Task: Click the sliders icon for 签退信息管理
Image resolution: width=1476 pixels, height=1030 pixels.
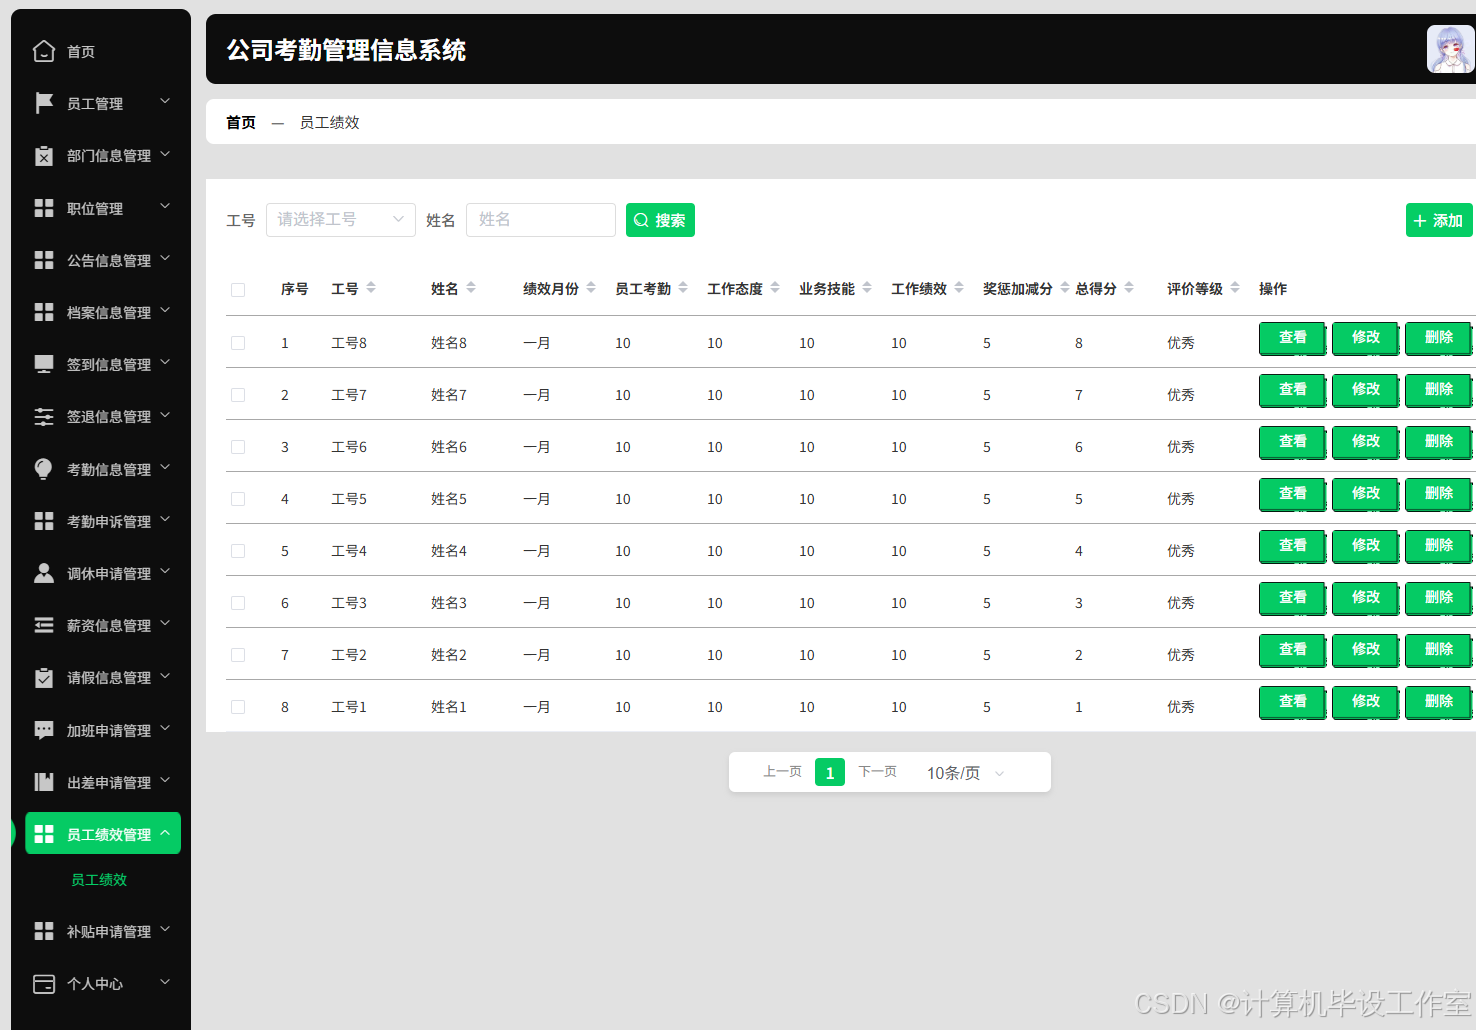Action: (x=44, y=416)
